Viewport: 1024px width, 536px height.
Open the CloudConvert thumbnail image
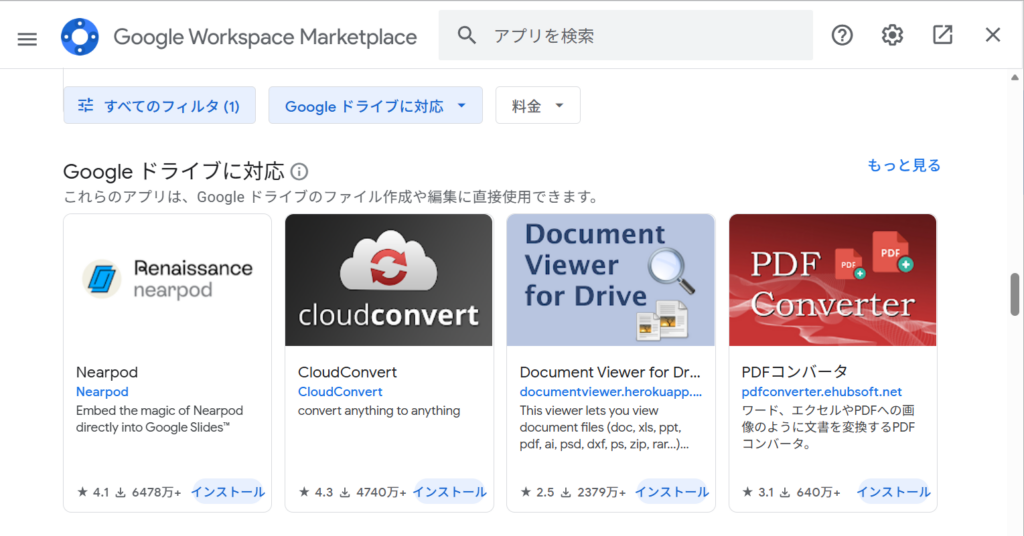click(389, 280)
